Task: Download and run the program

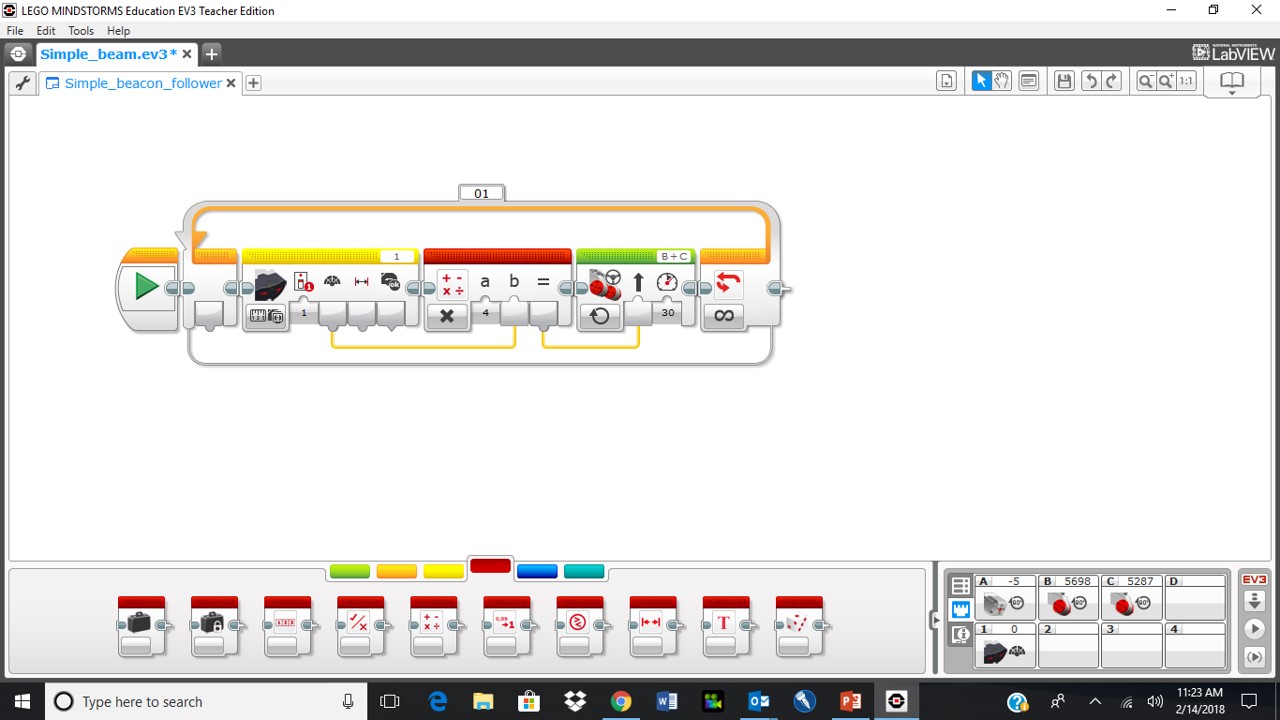Action: [1254, 629]
